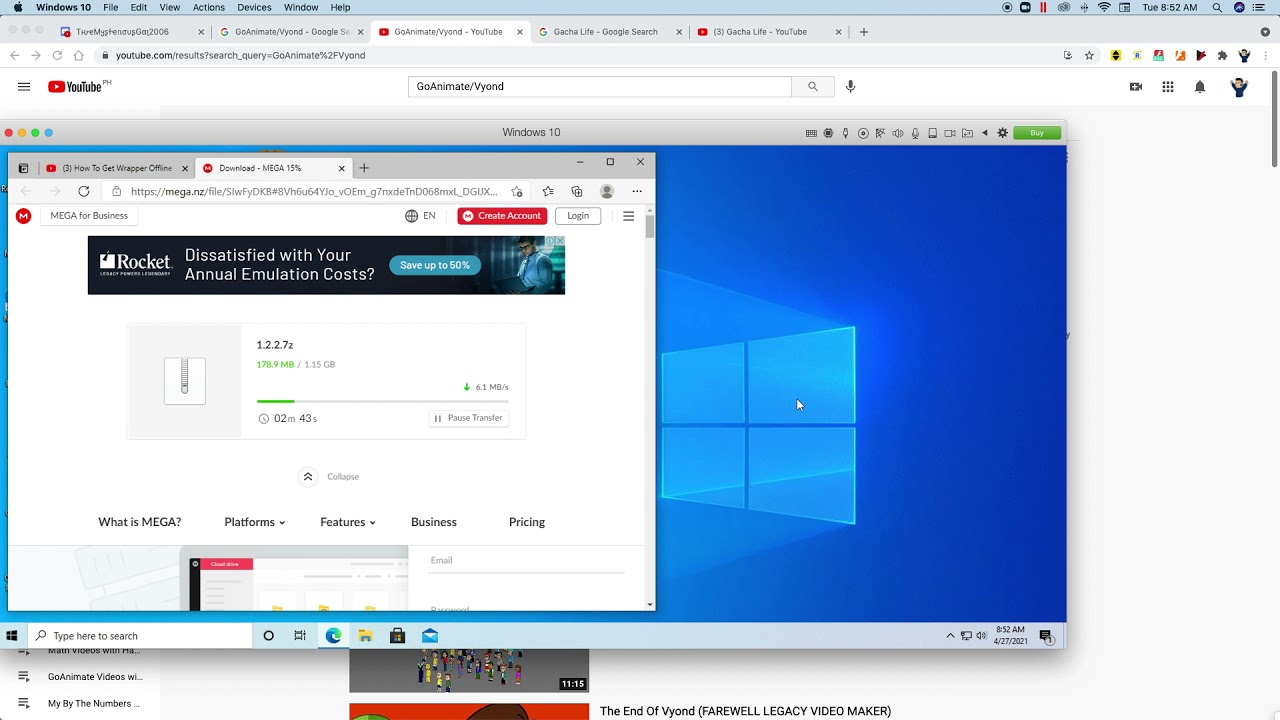Reload the MEGA page in Edge
This screenshot has width=1280, height=720.
point(84,191)
